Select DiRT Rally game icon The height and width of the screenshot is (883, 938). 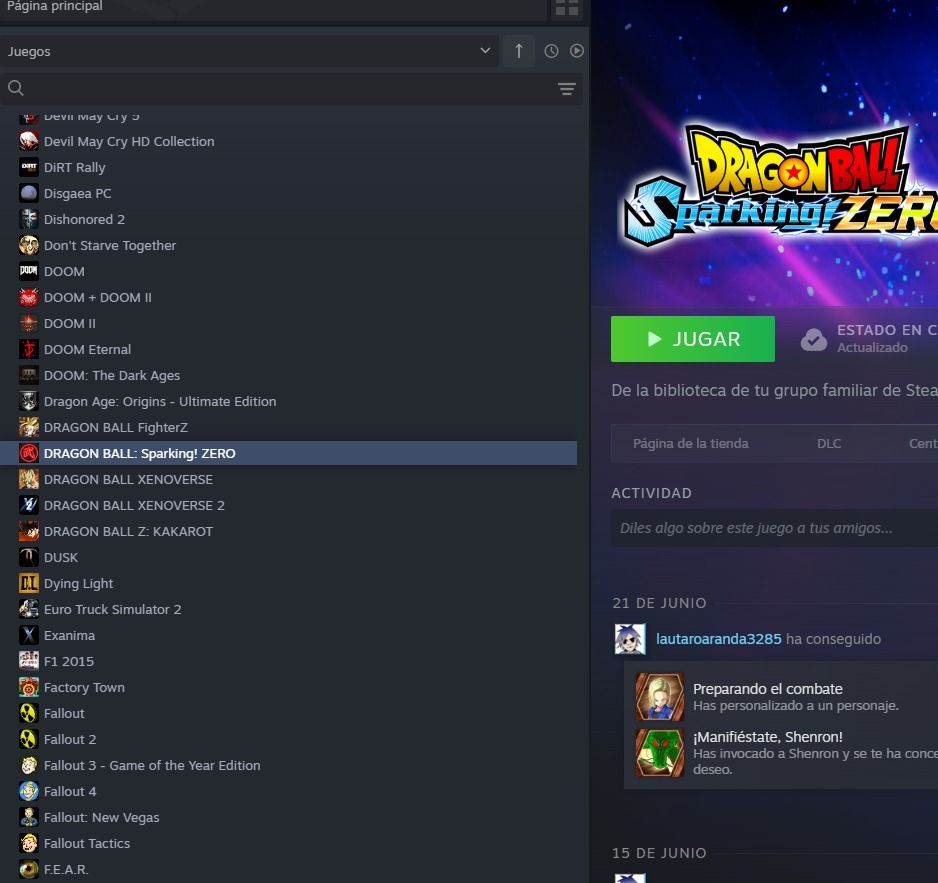pyautogui.click(x=29, y=168)
